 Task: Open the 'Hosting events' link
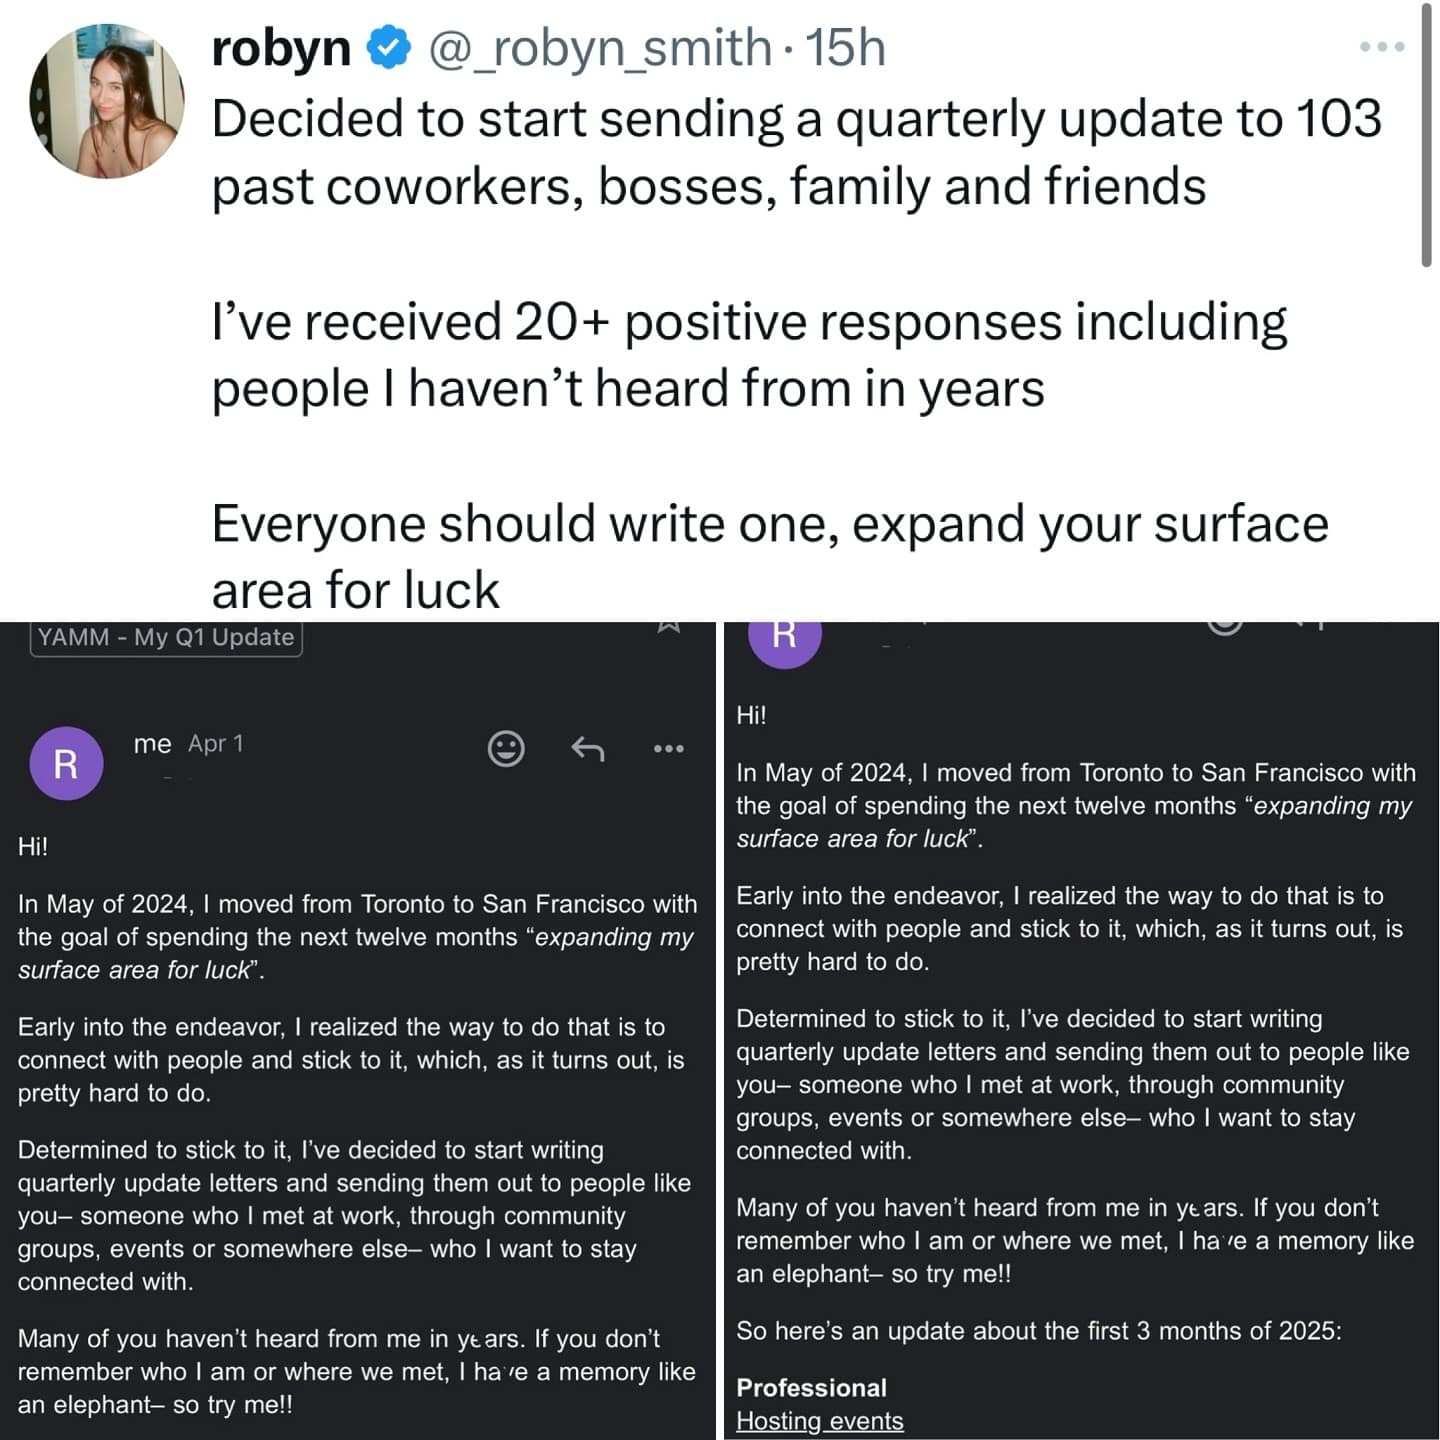coord(819,1421)
